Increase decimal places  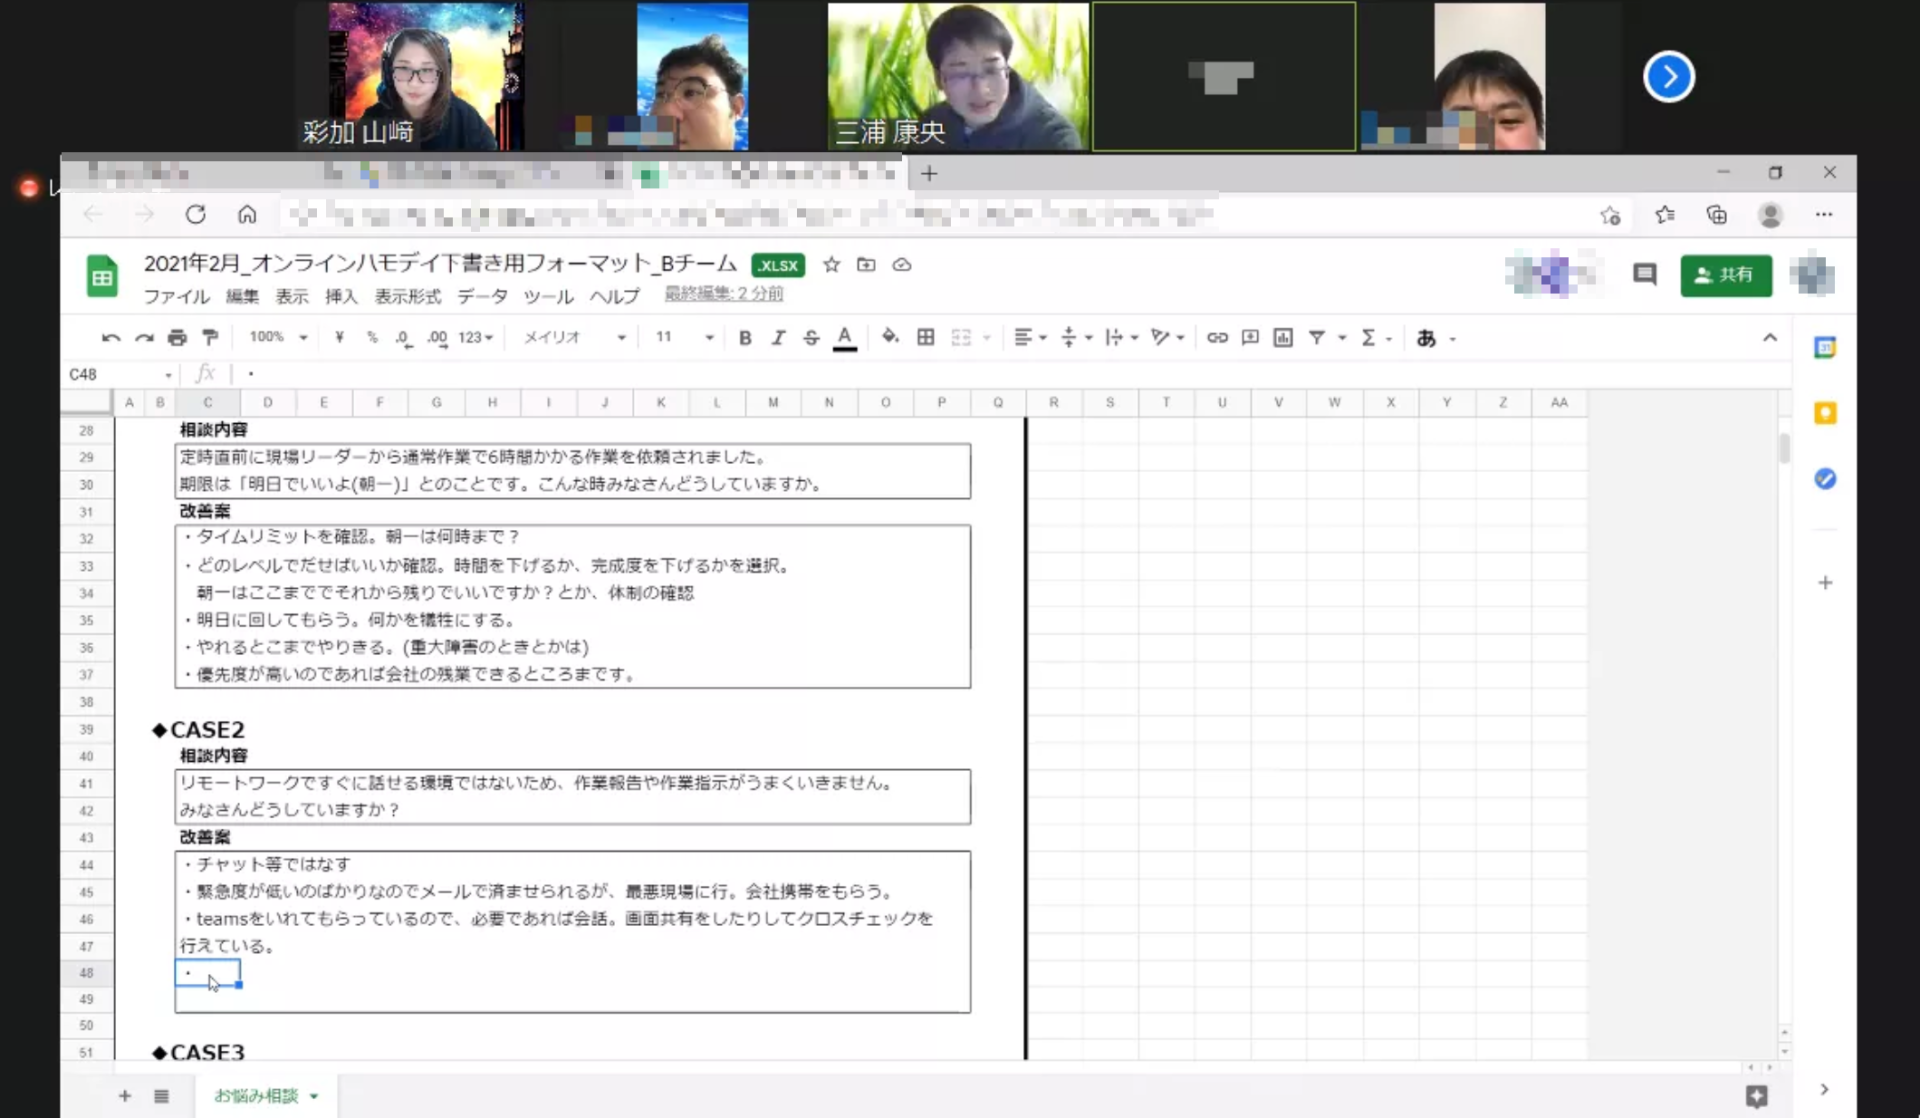tap(437, 338)
